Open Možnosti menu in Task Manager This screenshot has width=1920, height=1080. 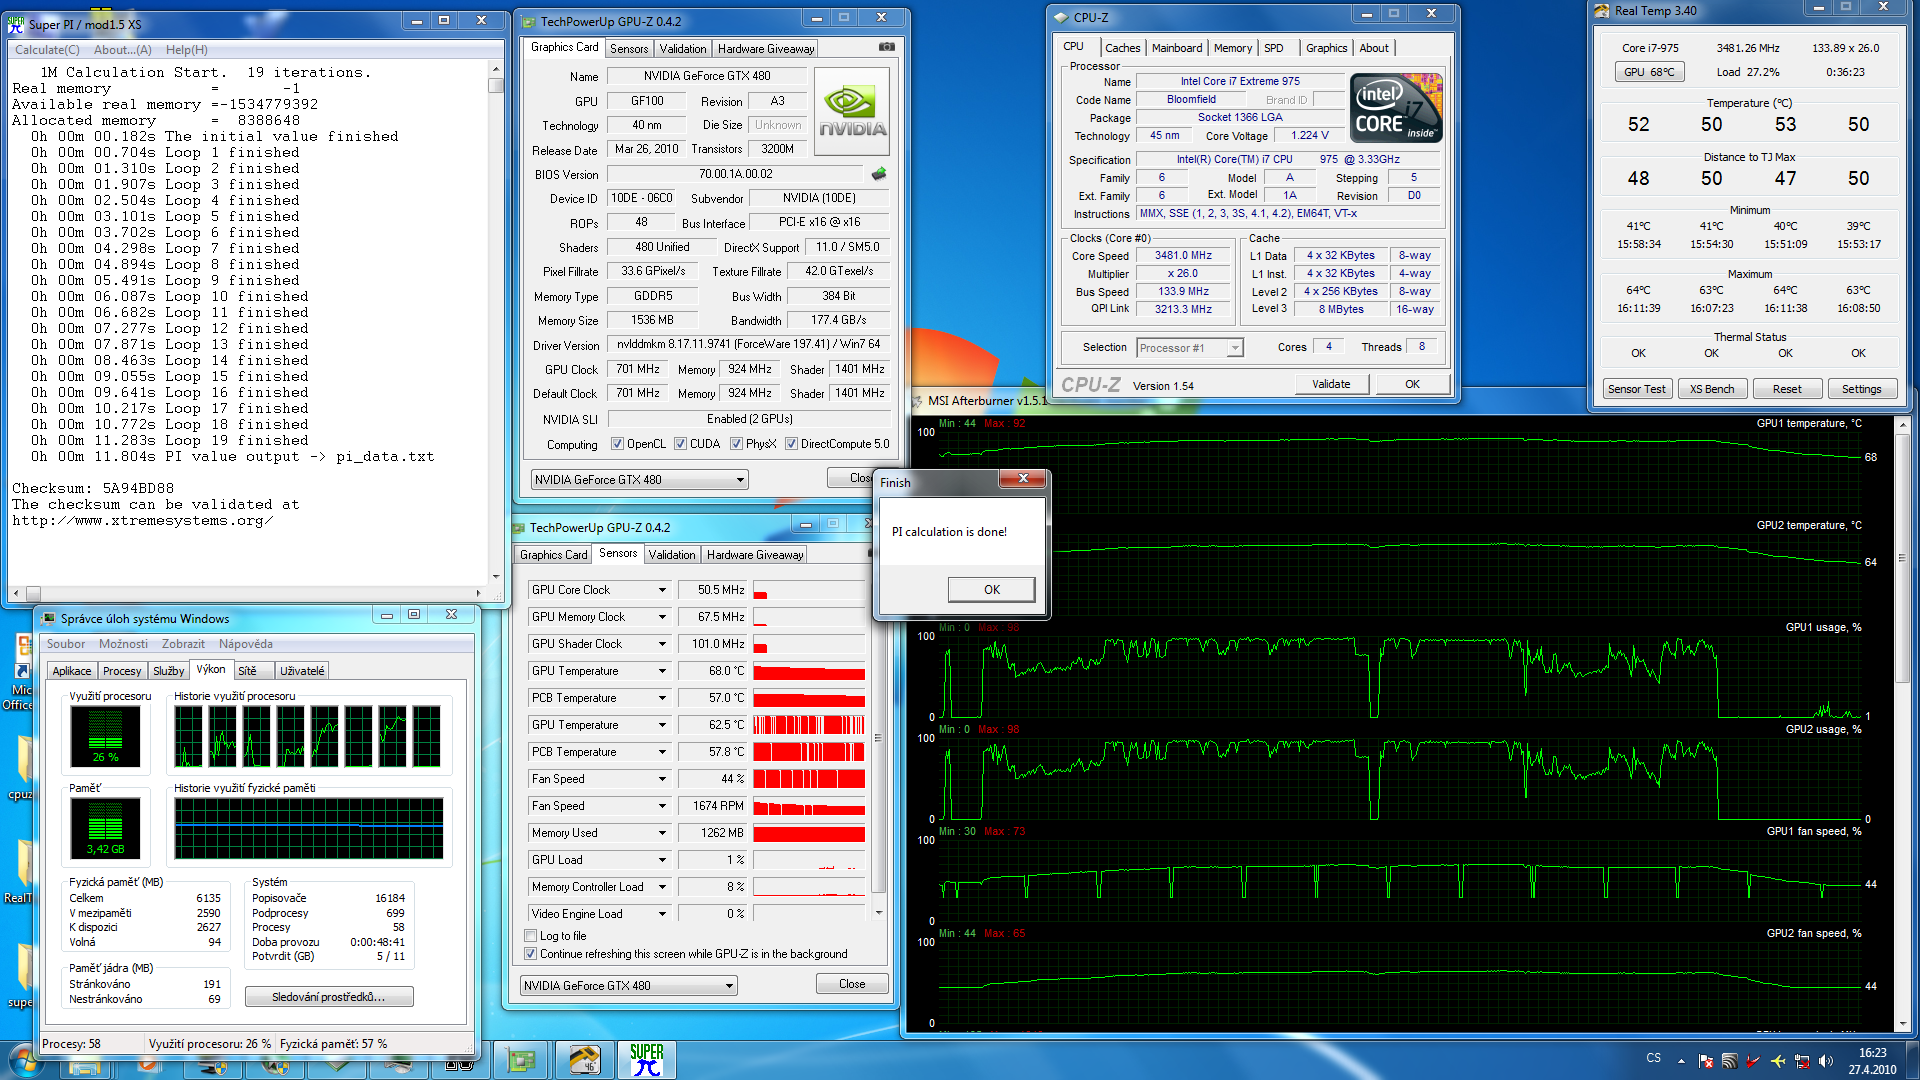click(x=123, y=644)
